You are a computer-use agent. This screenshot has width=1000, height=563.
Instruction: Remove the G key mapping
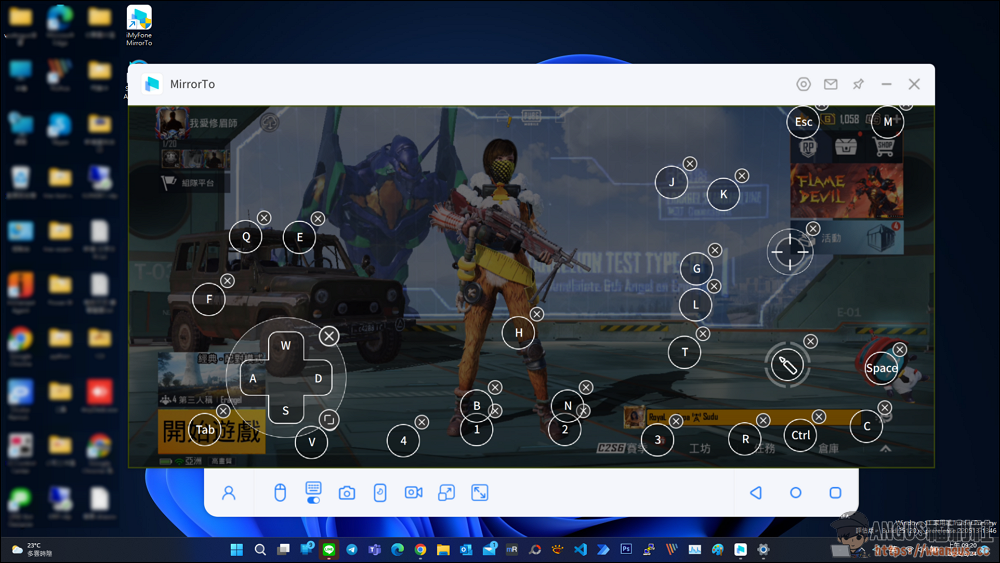pyautogui.click(x=715, y=251)
